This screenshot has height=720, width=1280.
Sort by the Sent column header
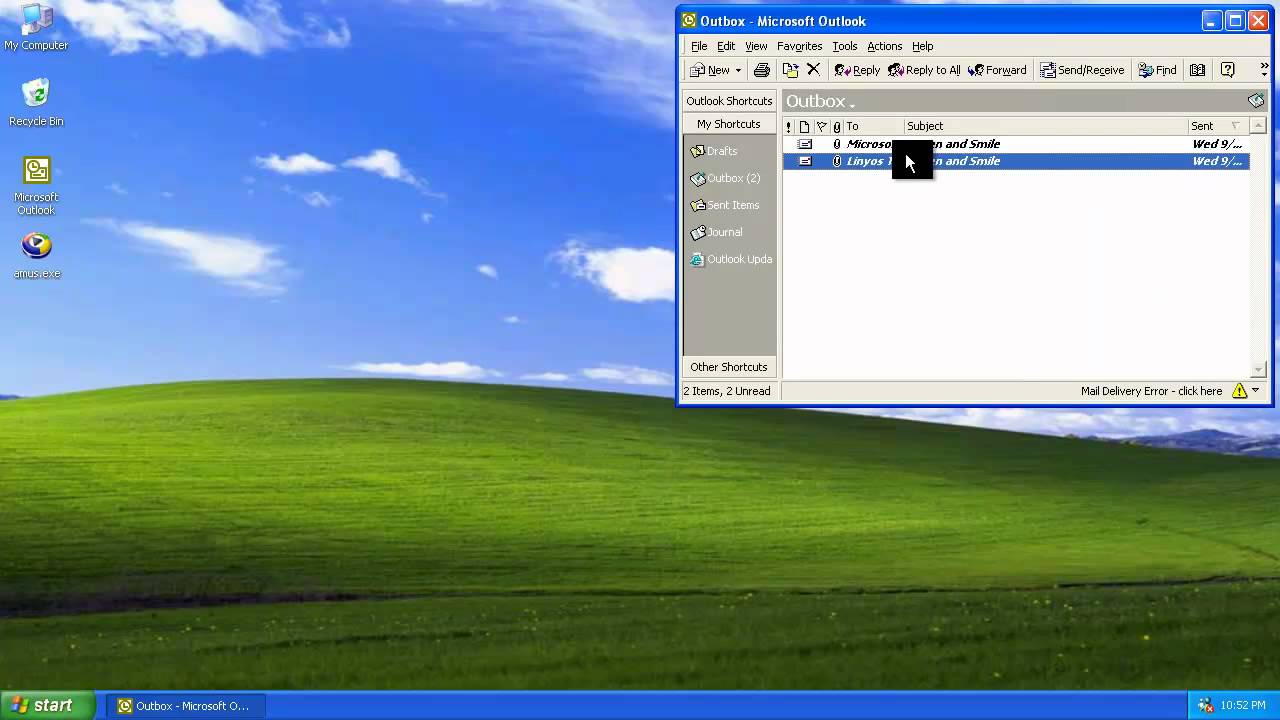[1218, 126]
